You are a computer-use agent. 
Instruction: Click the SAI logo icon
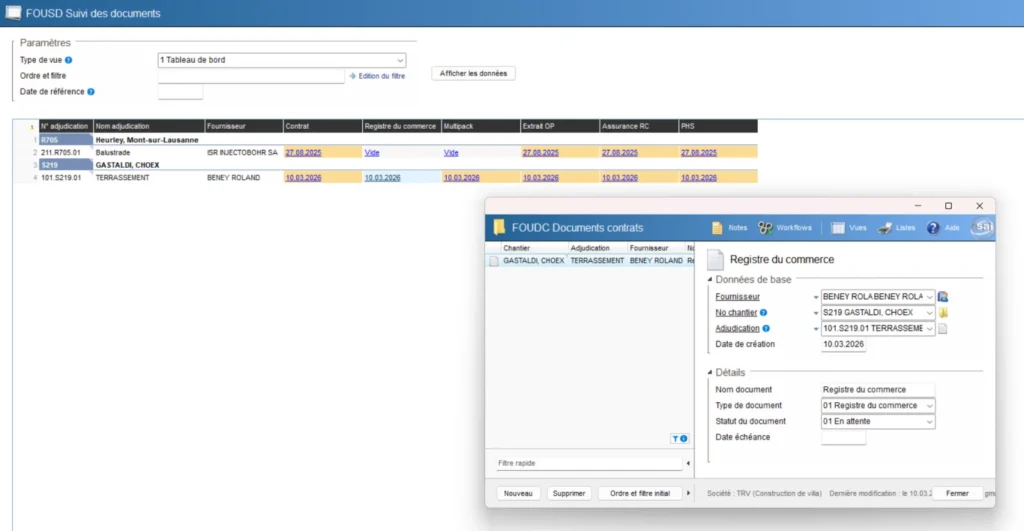click(x=982, y=227)
